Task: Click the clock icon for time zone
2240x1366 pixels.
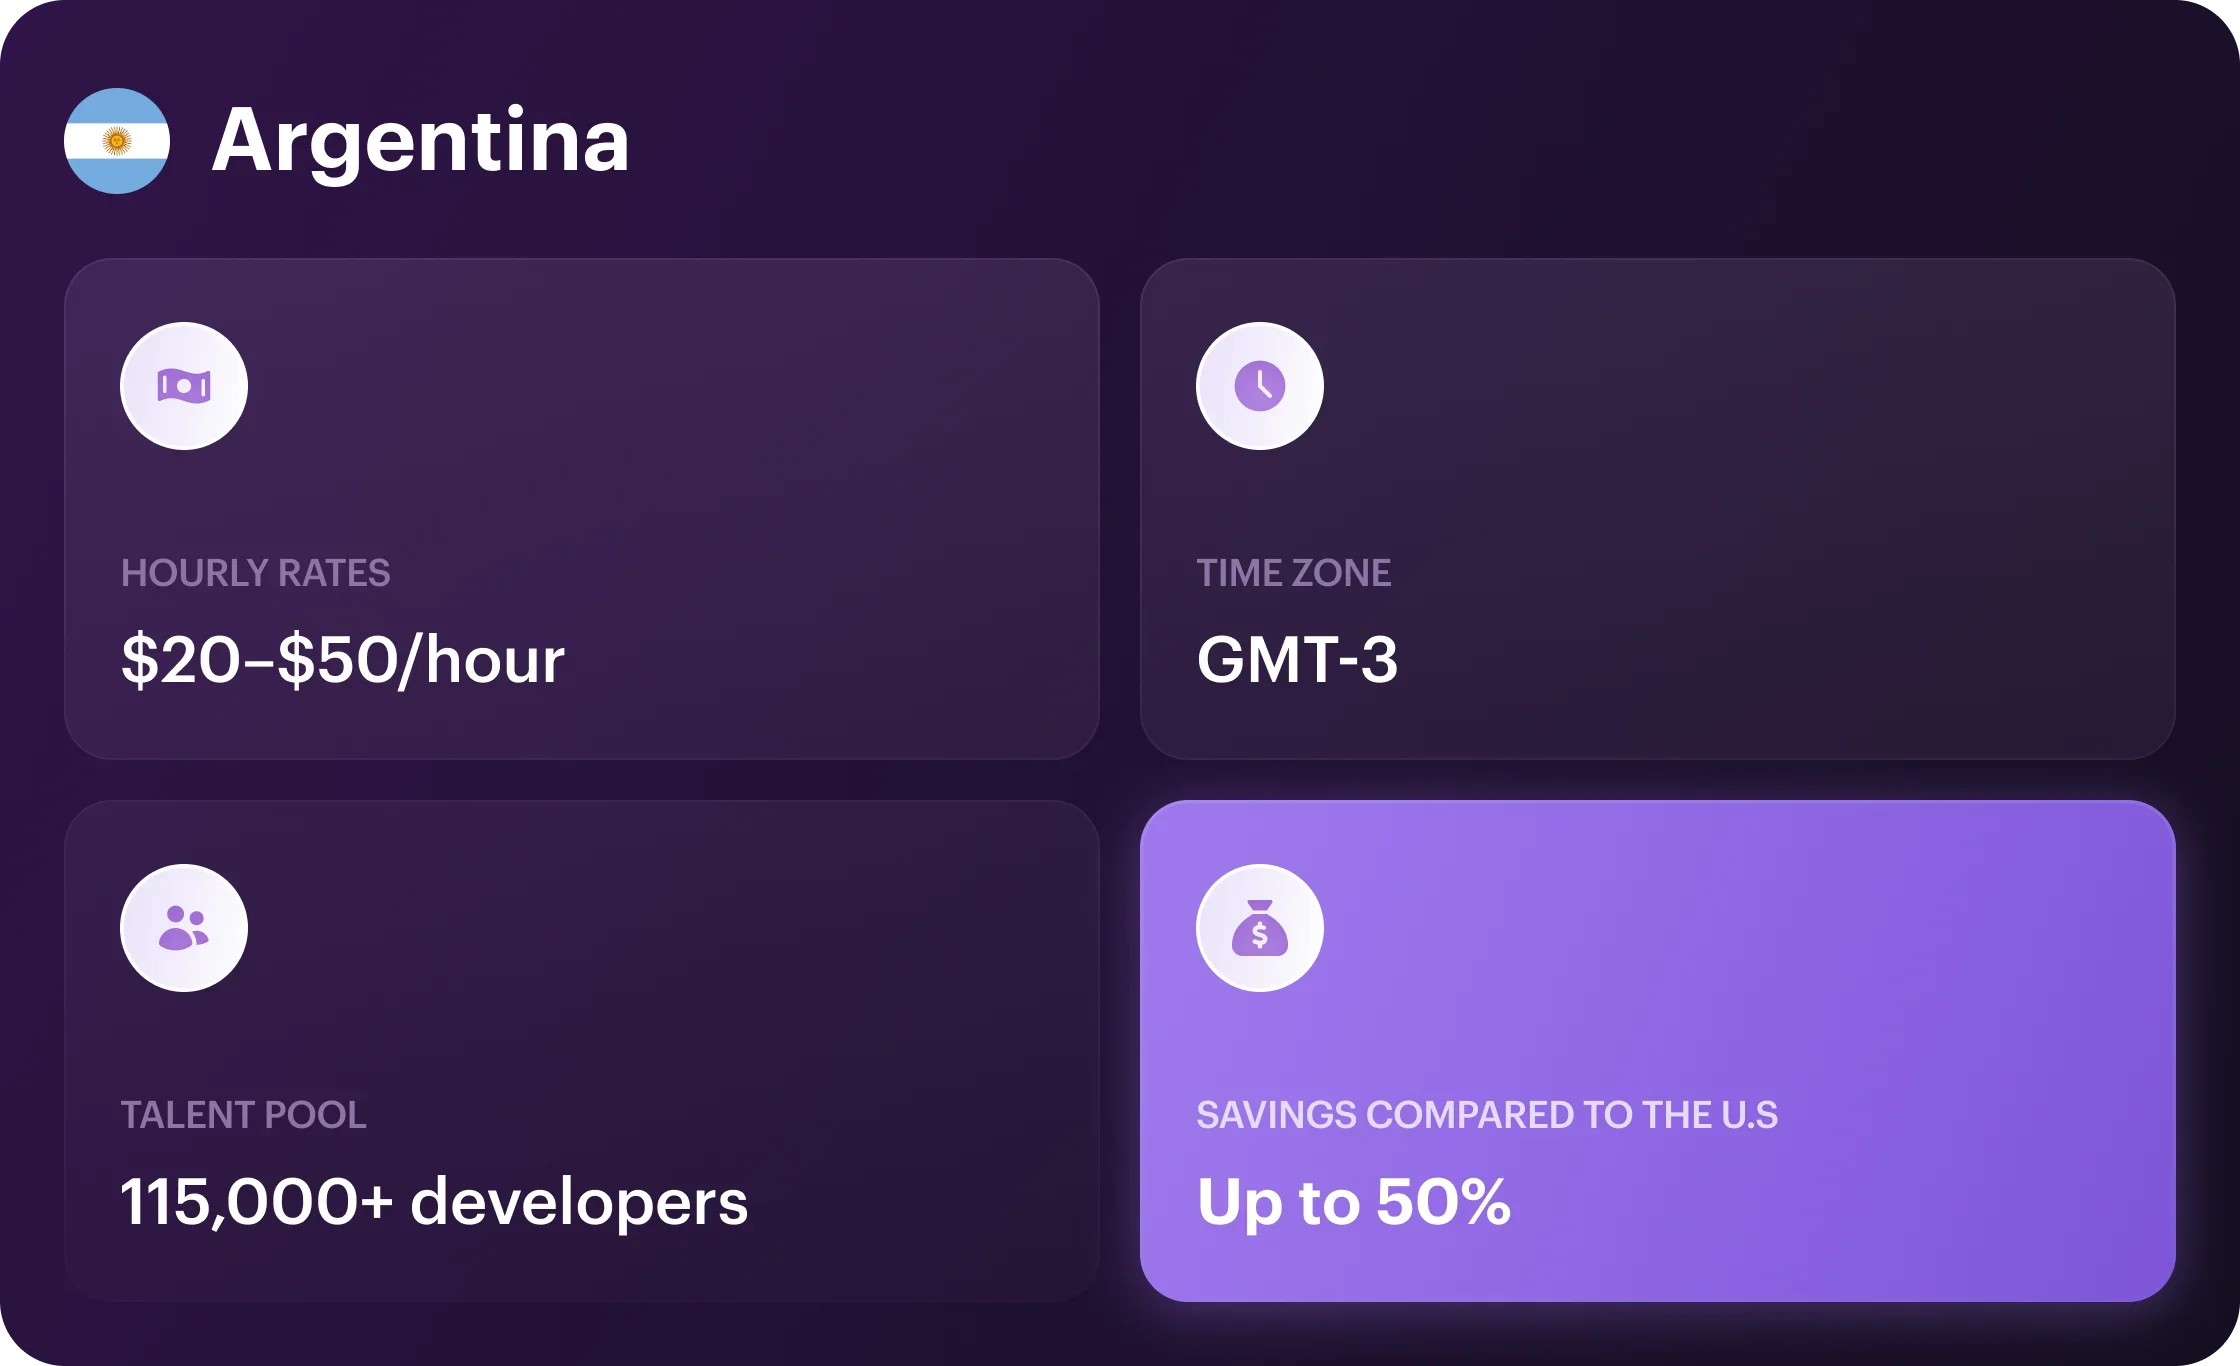Action: coord(1260,386)
